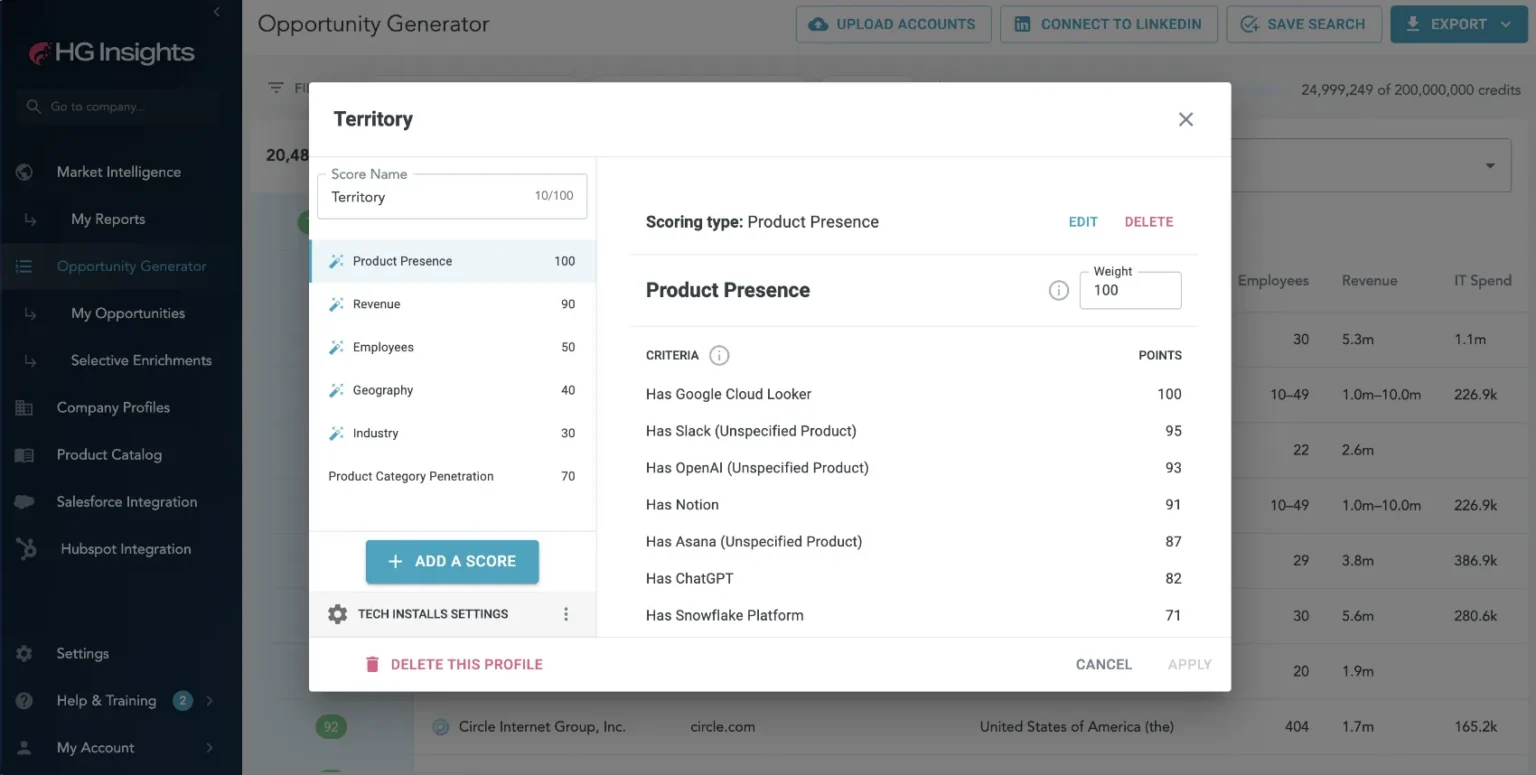Click the Help & Training question icon

pos(25,701)
